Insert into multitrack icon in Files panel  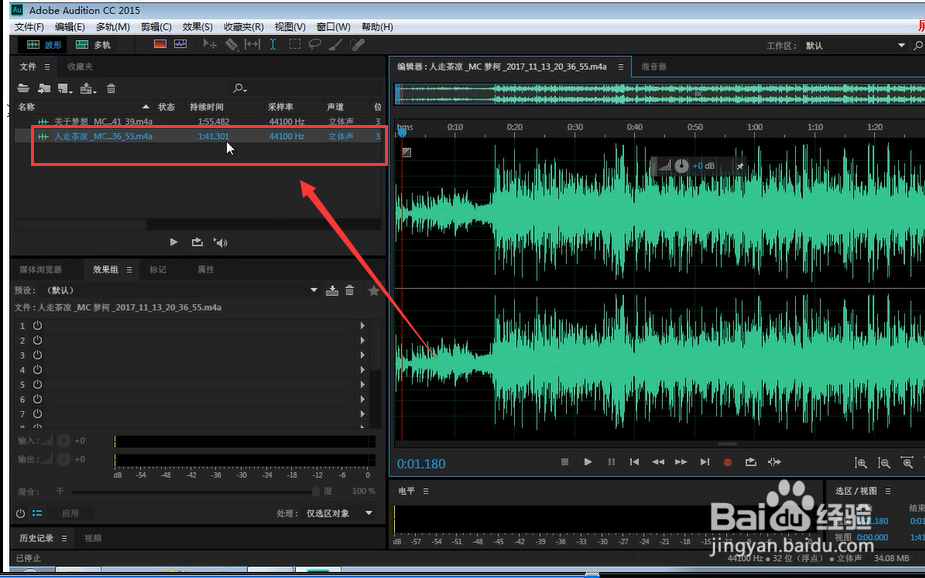[88, 88]
